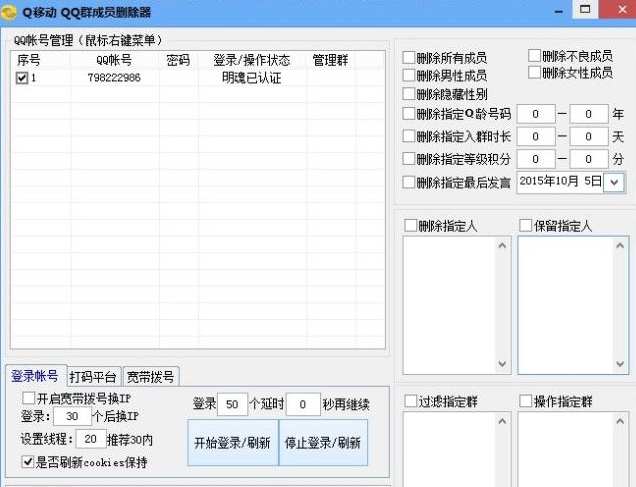Minimize the QQ群成员删除器 window
This screenshot has height=487, width=636.
tap(559, 11)
